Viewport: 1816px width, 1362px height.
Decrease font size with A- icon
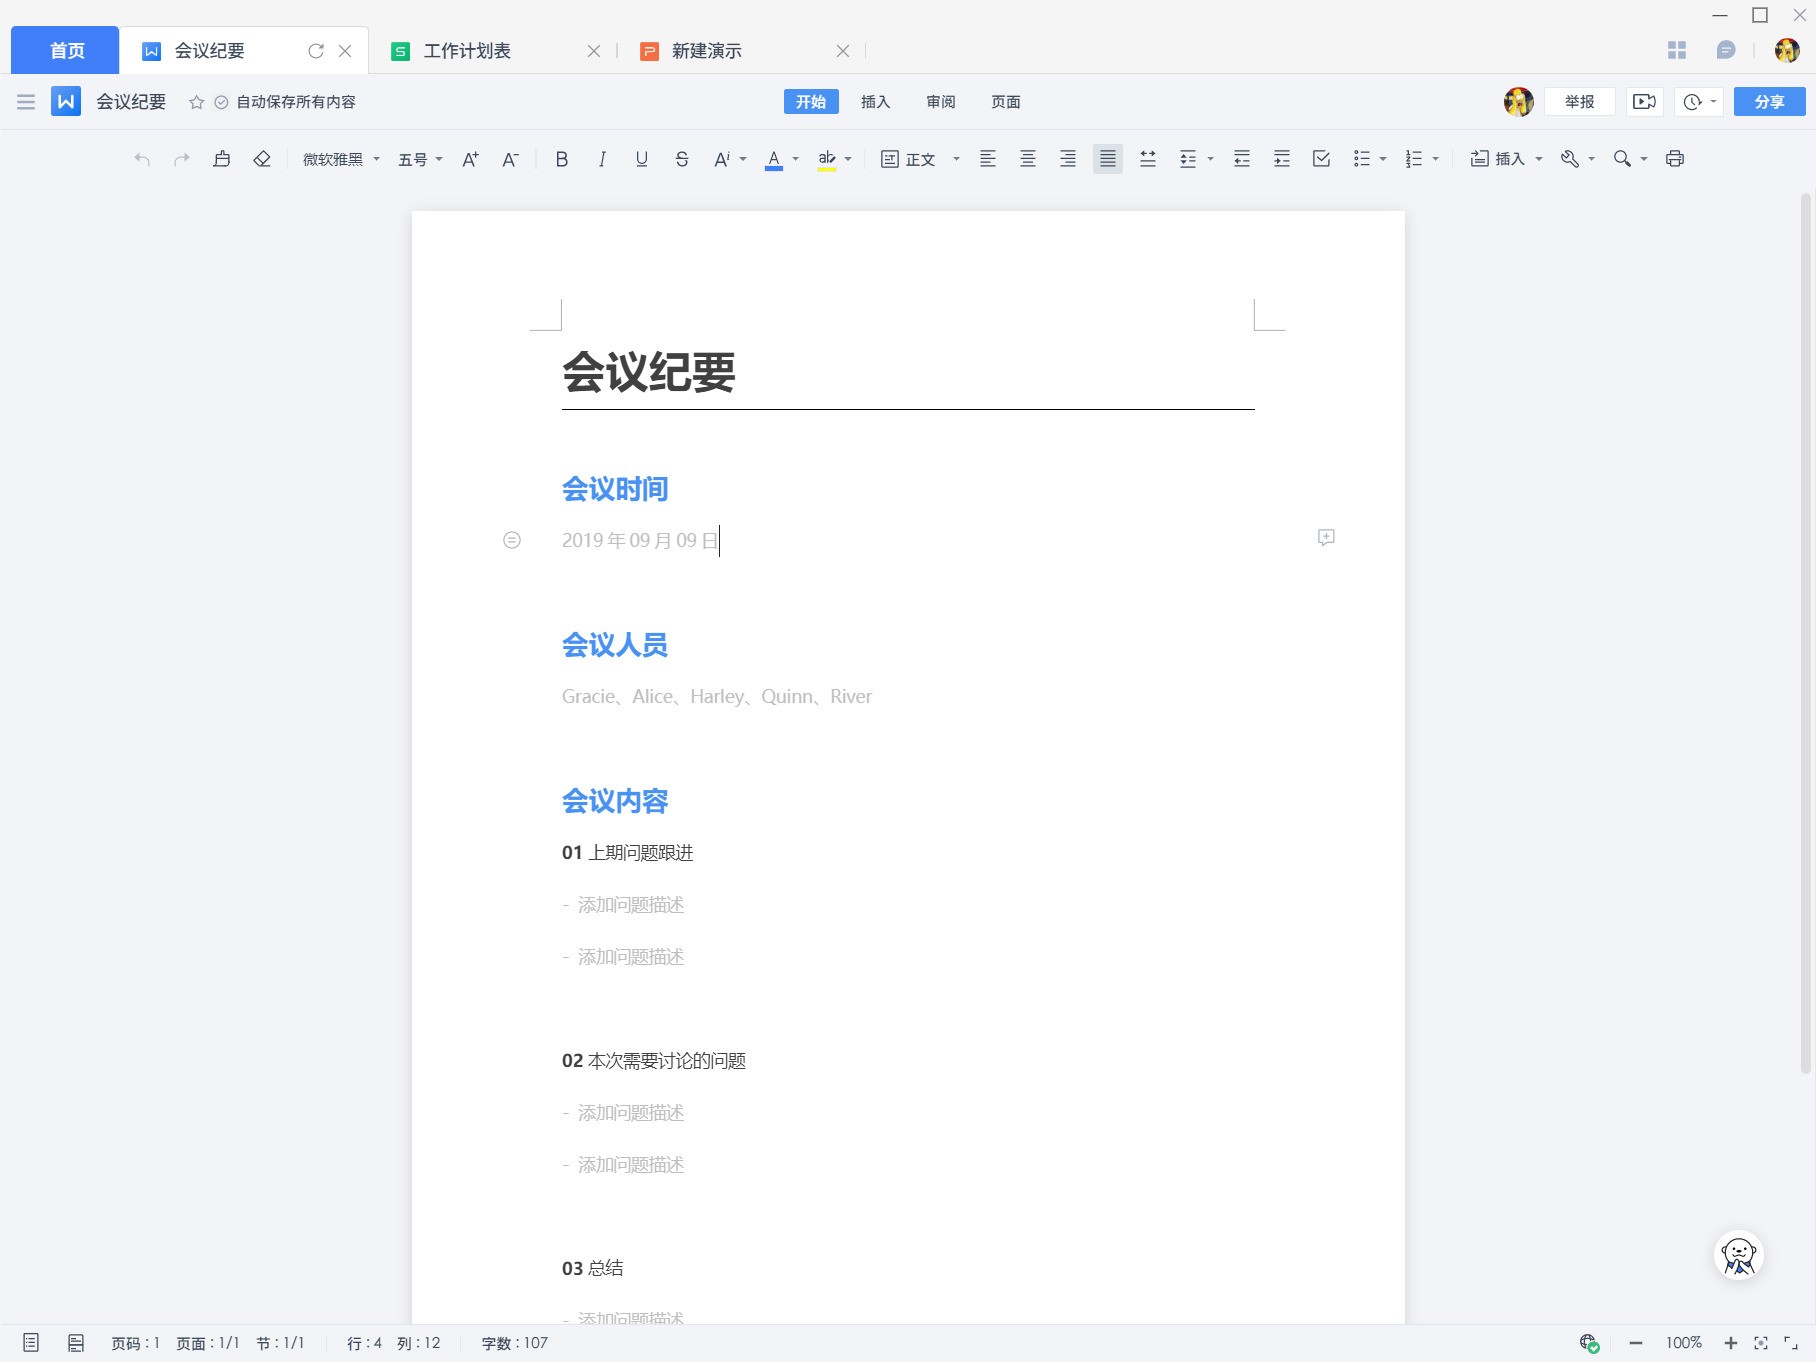(510, 159)
